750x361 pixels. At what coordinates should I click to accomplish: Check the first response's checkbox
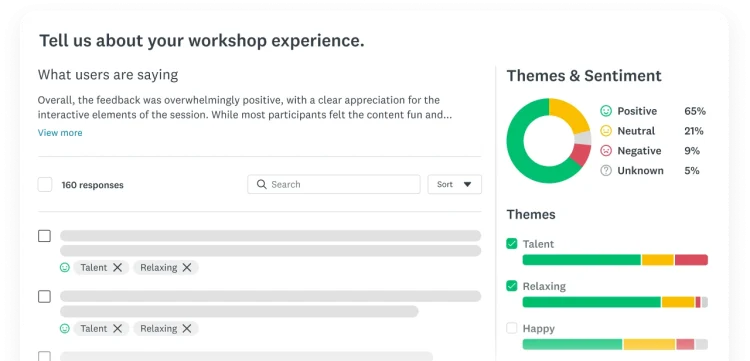coord(44,236)
